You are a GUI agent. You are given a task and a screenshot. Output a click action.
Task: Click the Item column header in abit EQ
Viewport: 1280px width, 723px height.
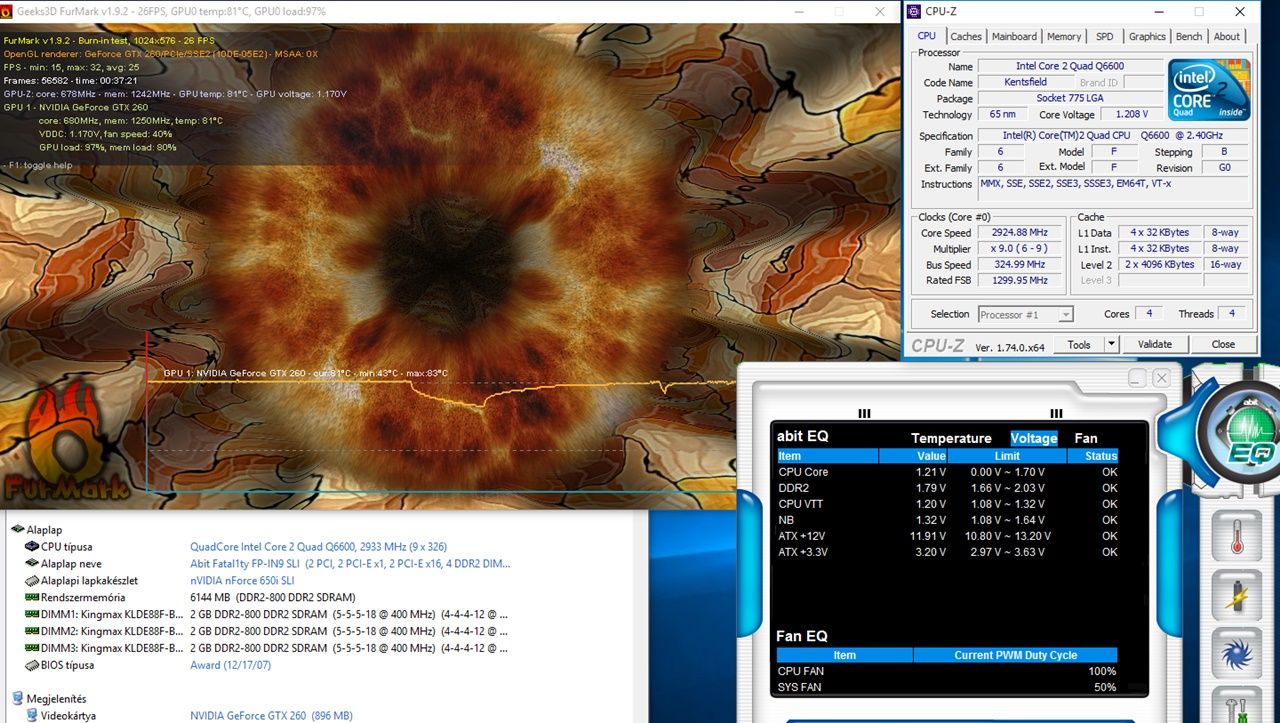click(827, 456)
